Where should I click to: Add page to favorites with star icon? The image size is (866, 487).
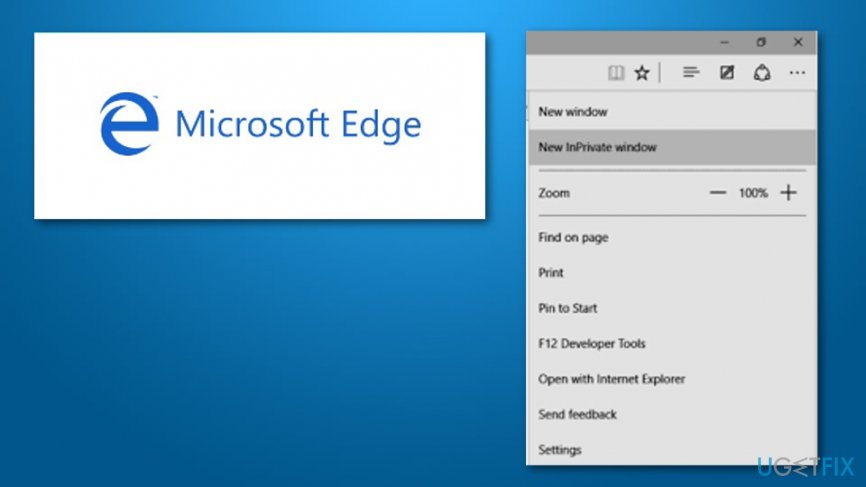coord(642,73)
